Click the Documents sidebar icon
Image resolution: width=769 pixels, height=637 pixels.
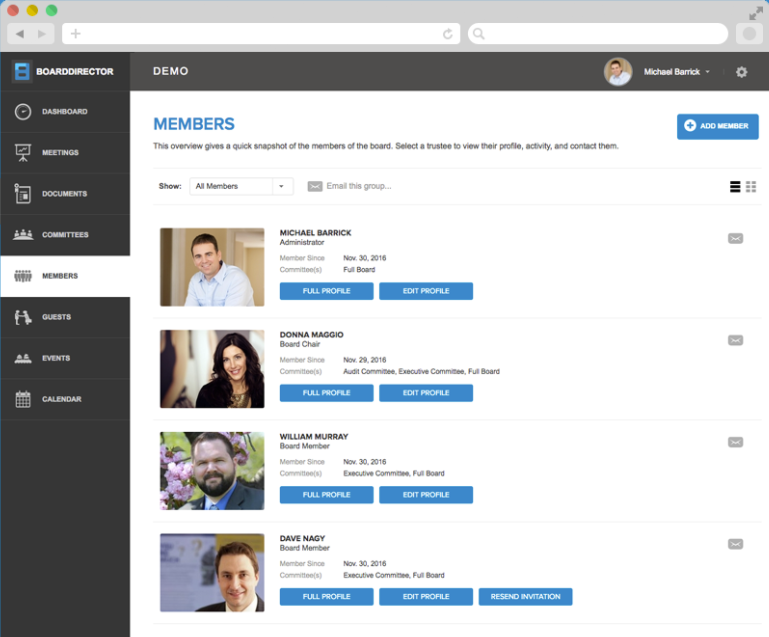click(23, 194)
